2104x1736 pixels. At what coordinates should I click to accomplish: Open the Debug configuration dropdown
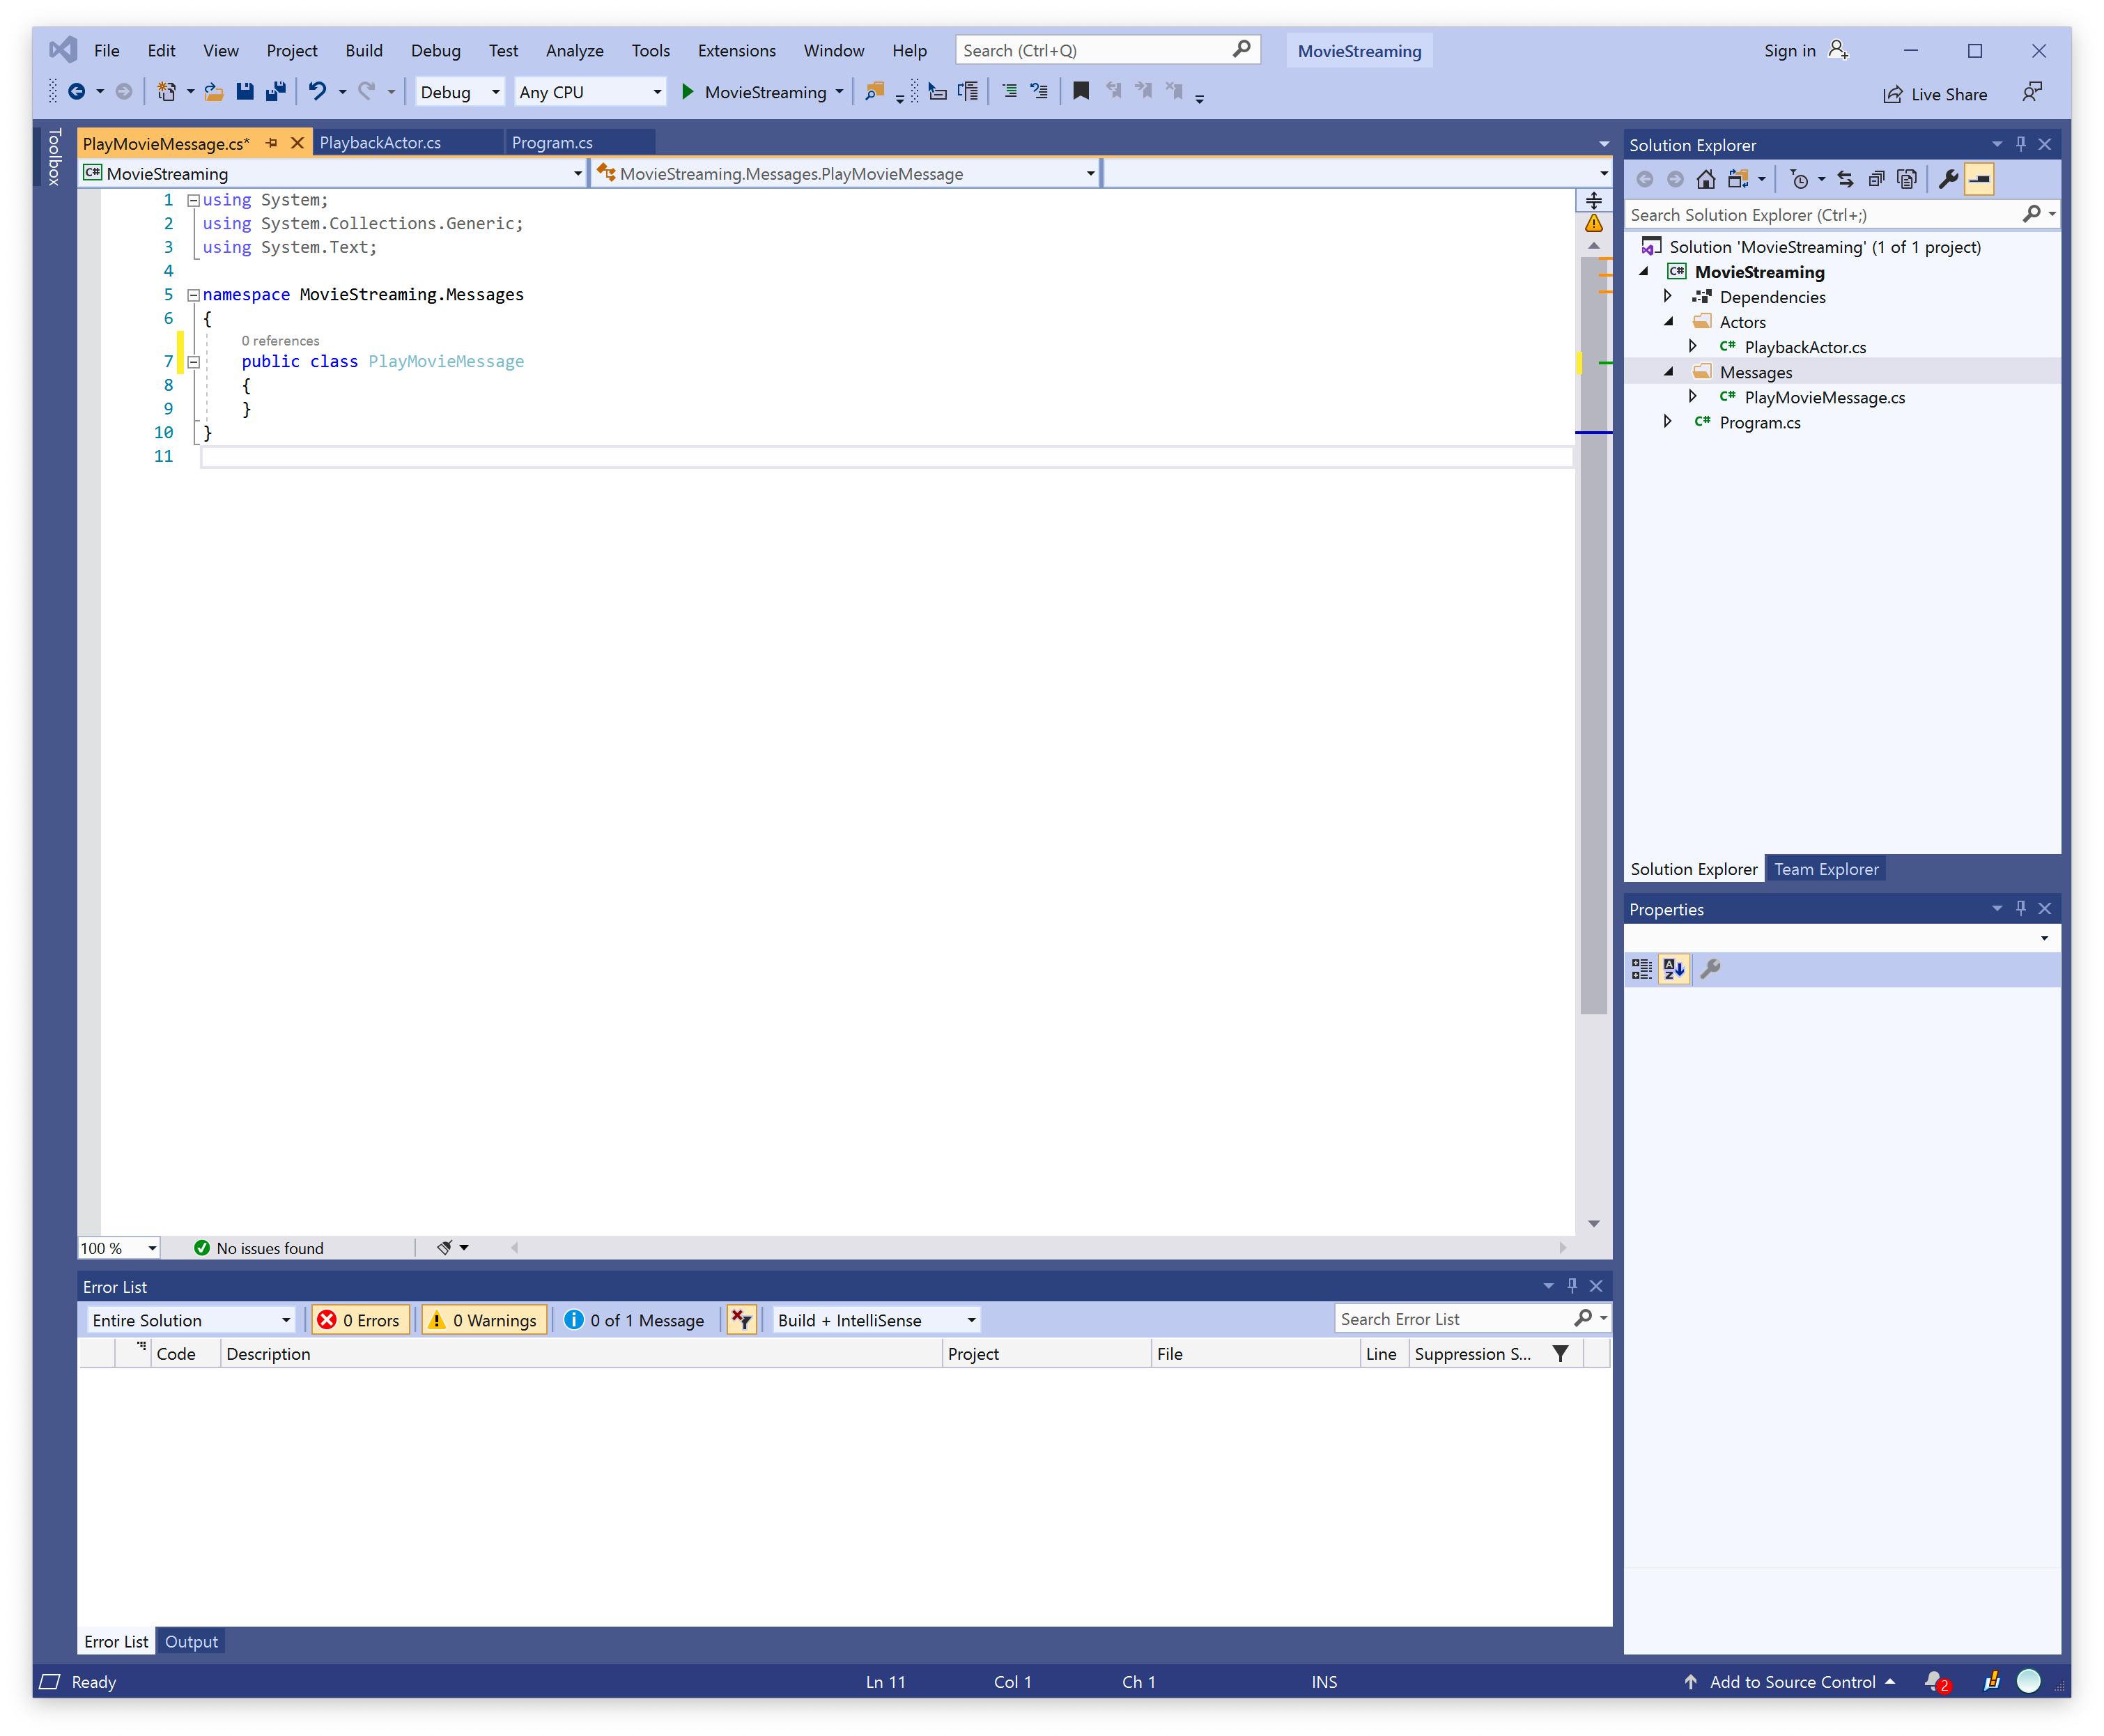[x=459, y=92]
